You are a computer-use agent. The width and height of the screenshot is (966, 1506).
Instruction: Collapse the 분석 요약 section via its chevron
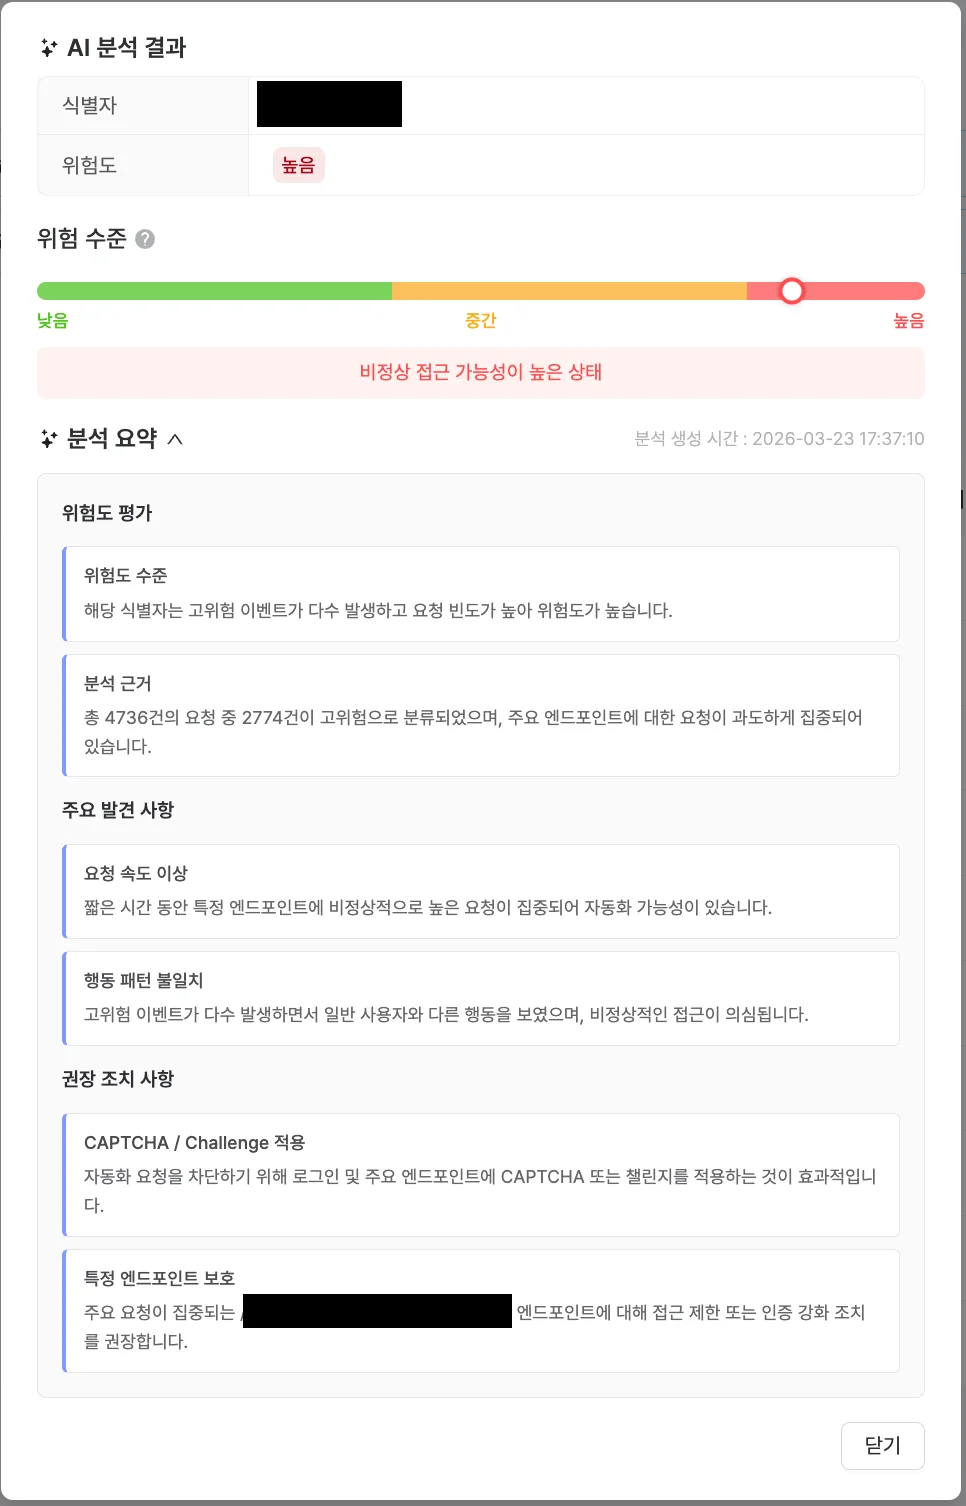pos(178,438)
